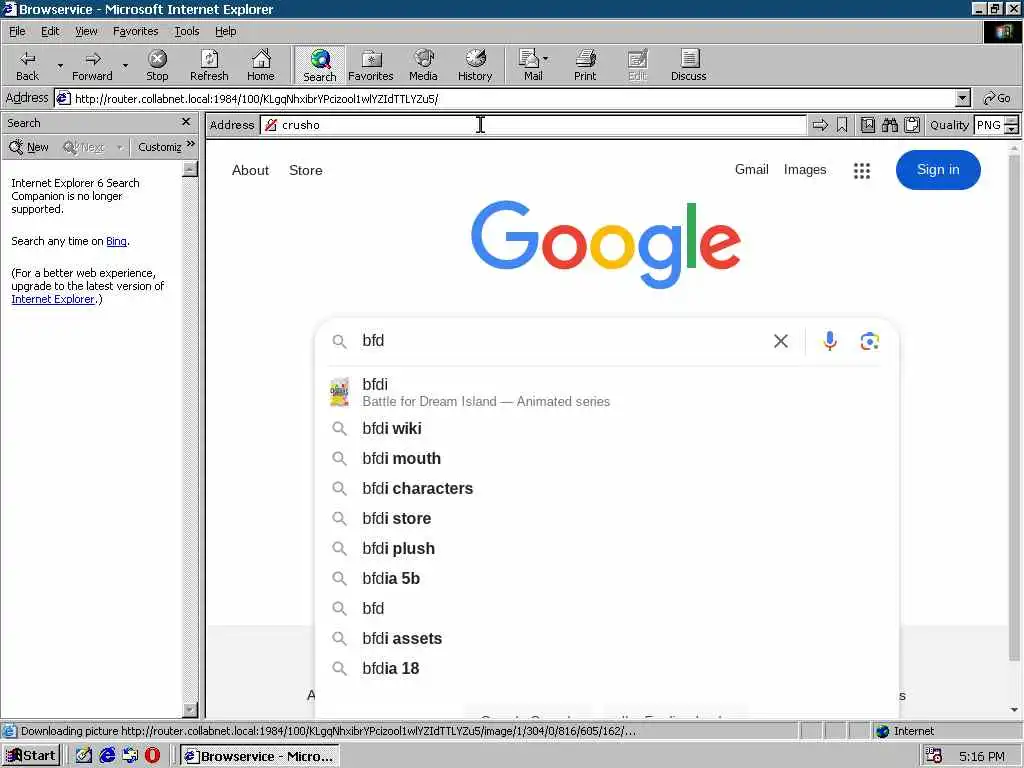
Task: Reload the page using Refresh
Action: (x=209, y=65)
